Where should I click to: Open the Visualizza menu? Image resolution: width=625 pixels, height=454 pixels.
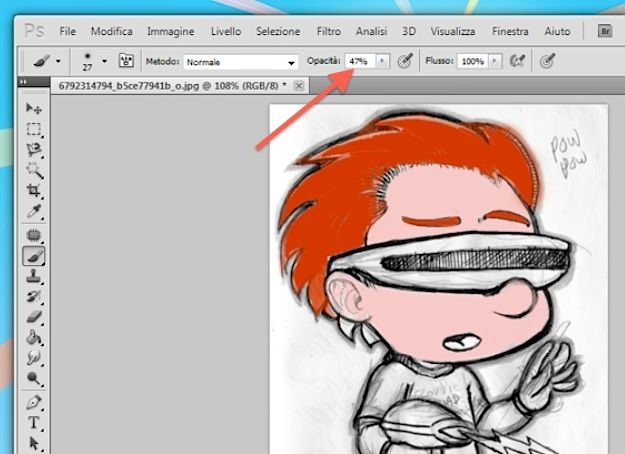[452, 31]
